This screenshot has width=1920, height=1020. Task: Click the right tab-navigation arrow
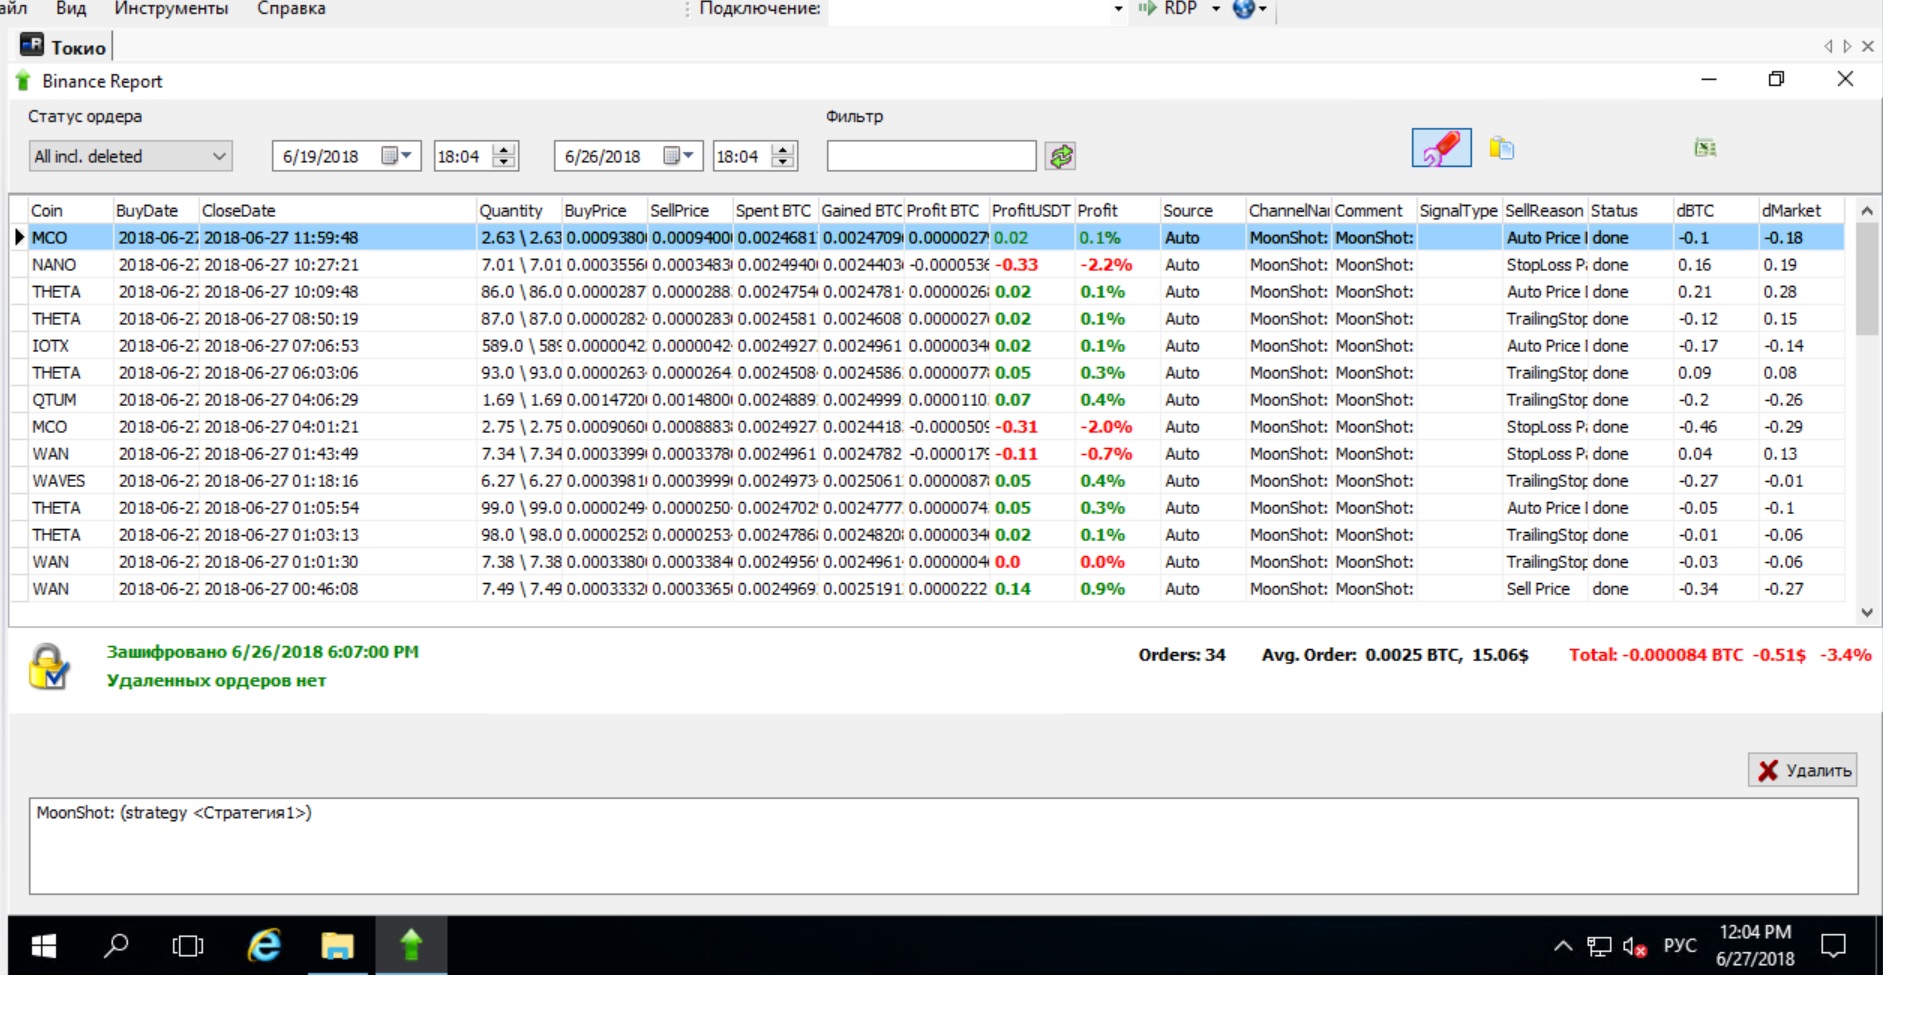(x=1847, y=46)
